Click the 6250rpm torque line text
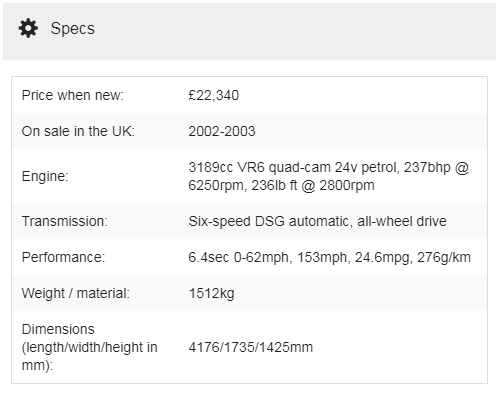 (x=281, y=185)
